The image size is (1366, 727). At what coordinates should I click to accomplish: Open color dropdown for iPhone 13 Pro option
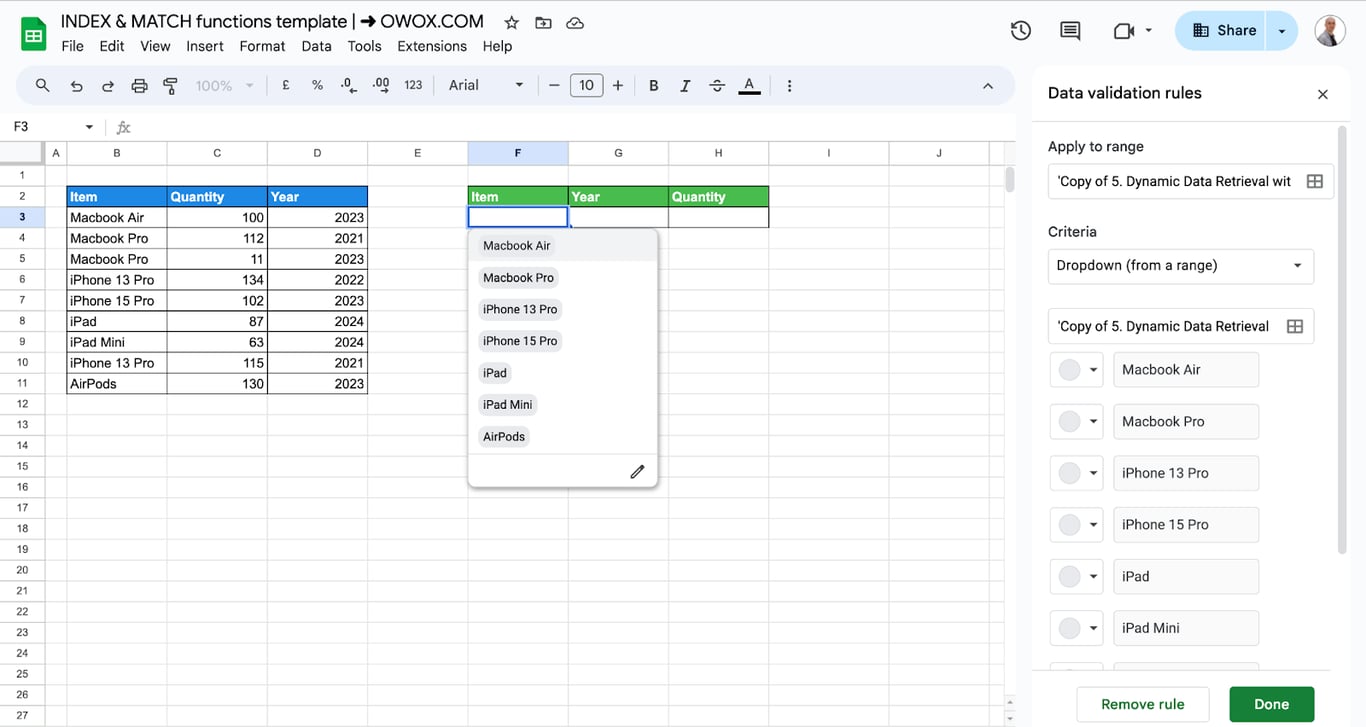[x=1076, y=473]
